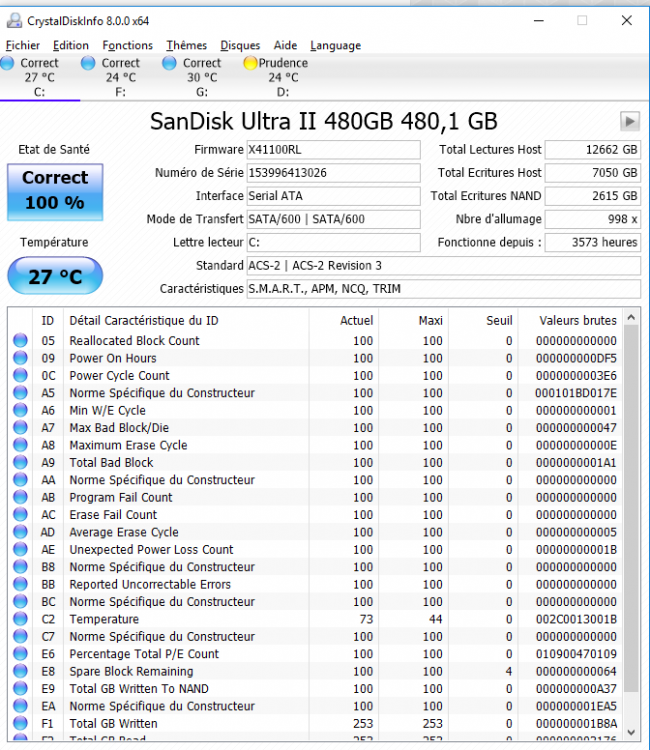Viewport: 650px width, 750px height.
Task: Open the Thèmes menu
Action: 186,45
